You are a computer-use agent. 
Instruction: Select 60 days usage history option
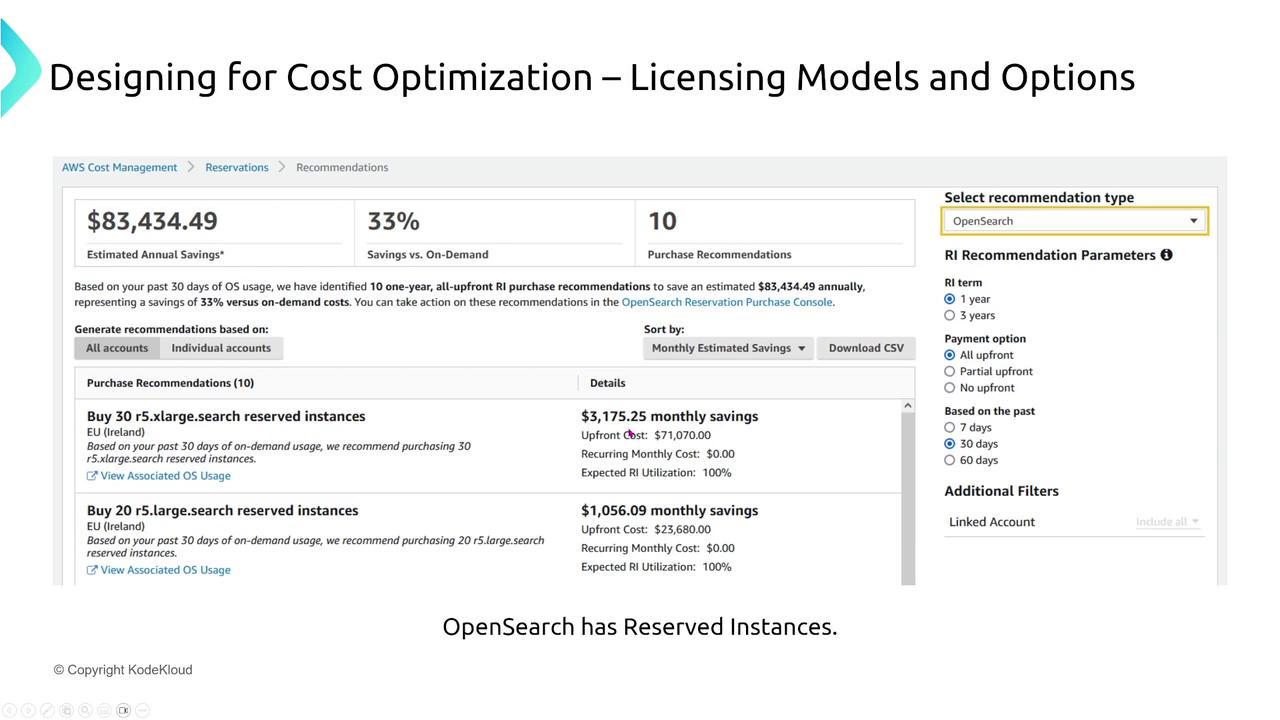tap(950, 461)
